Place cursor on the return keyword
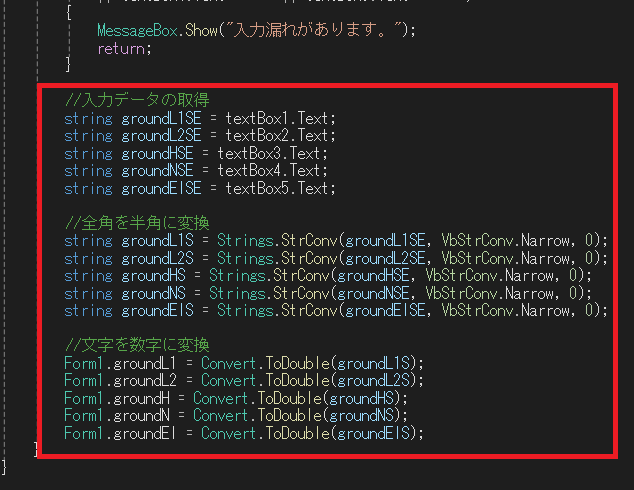Viewport: 634px width, 490px height. coord(121,48)
